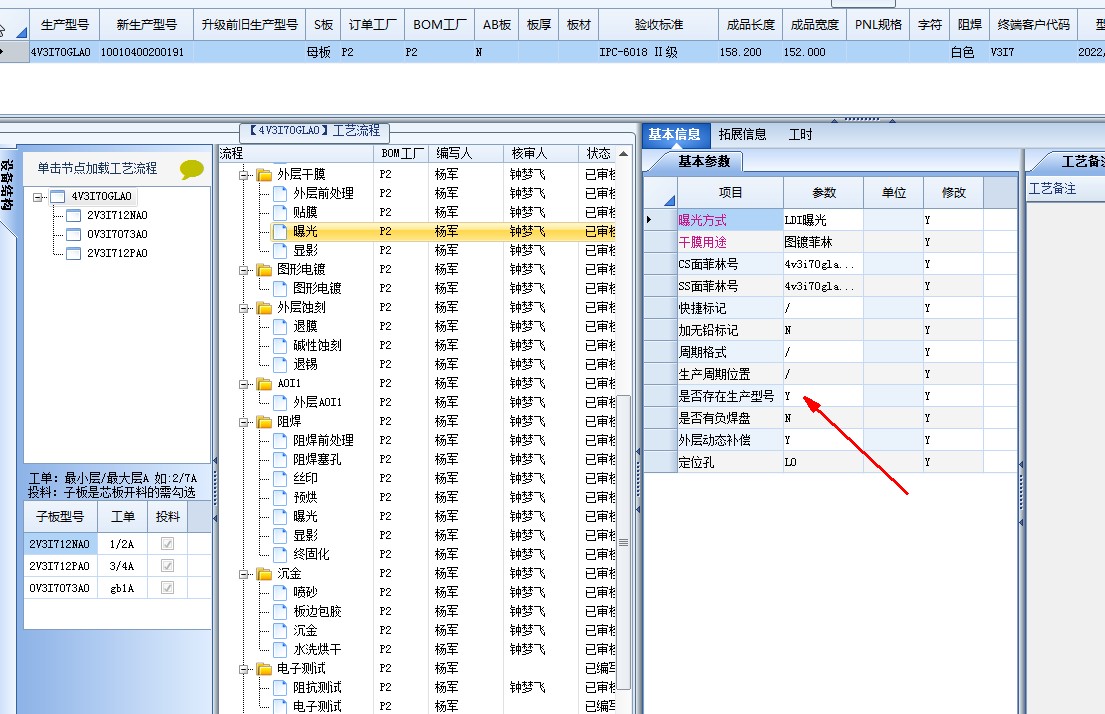
Task: Click the work order cell 1/2A
Action: [122, 543]
